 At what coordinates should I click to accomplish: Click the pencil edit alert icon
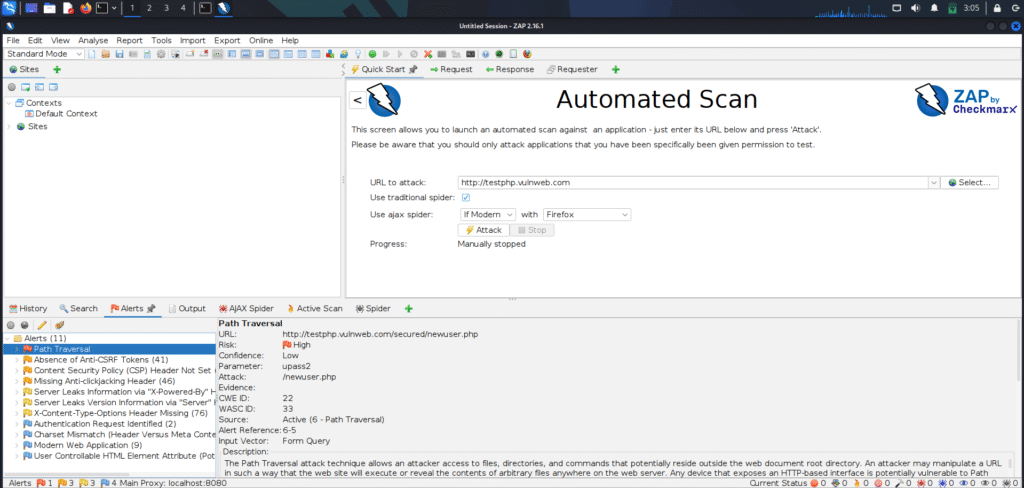[x=42, y=325]
